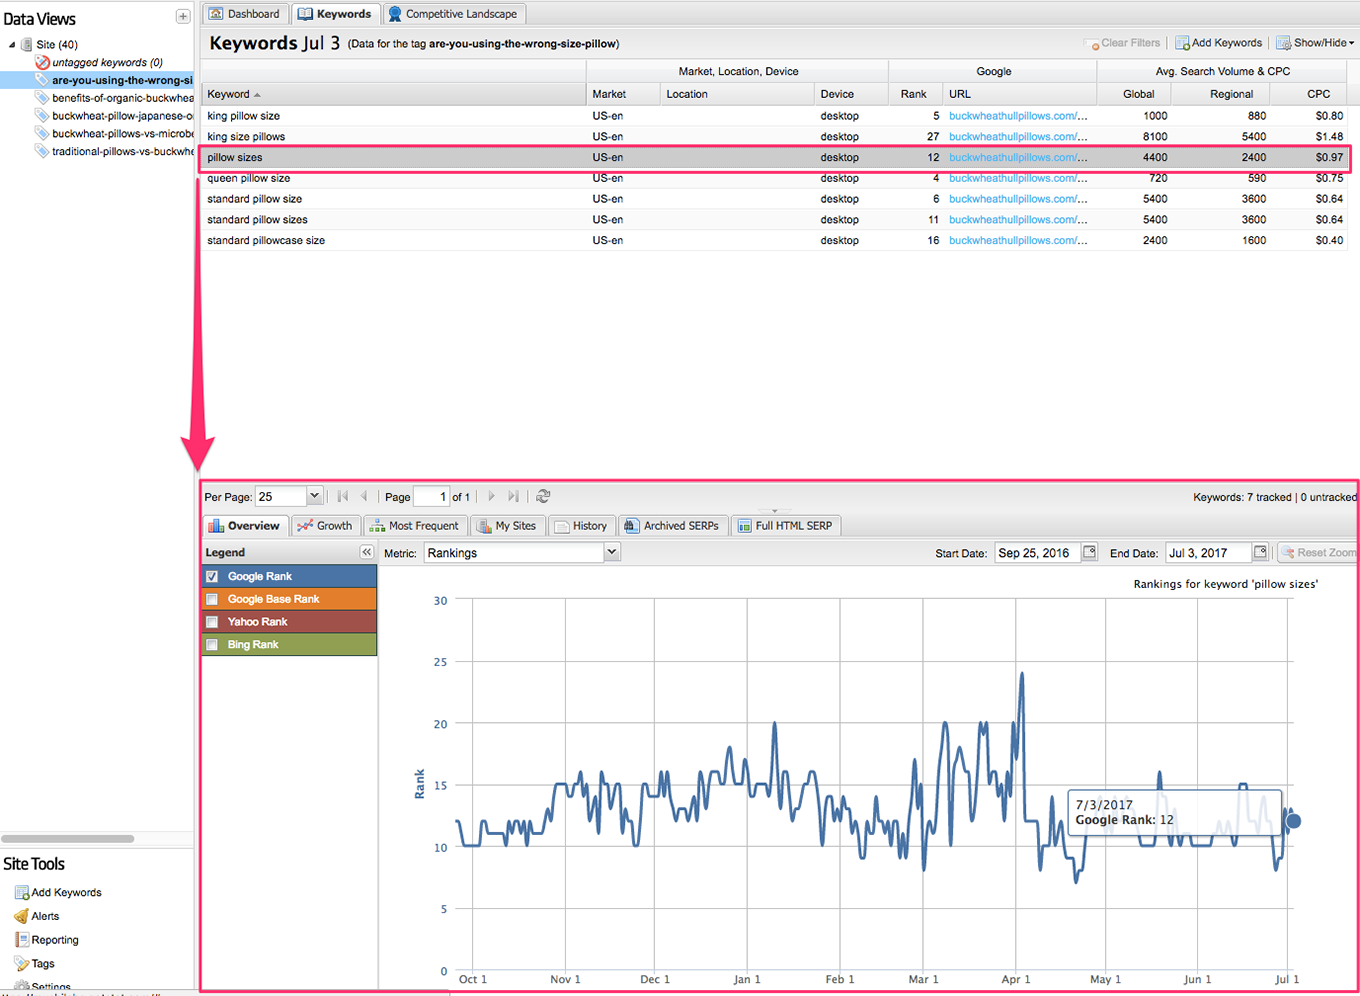Click the Page number input field

click(x=430, y=496)
